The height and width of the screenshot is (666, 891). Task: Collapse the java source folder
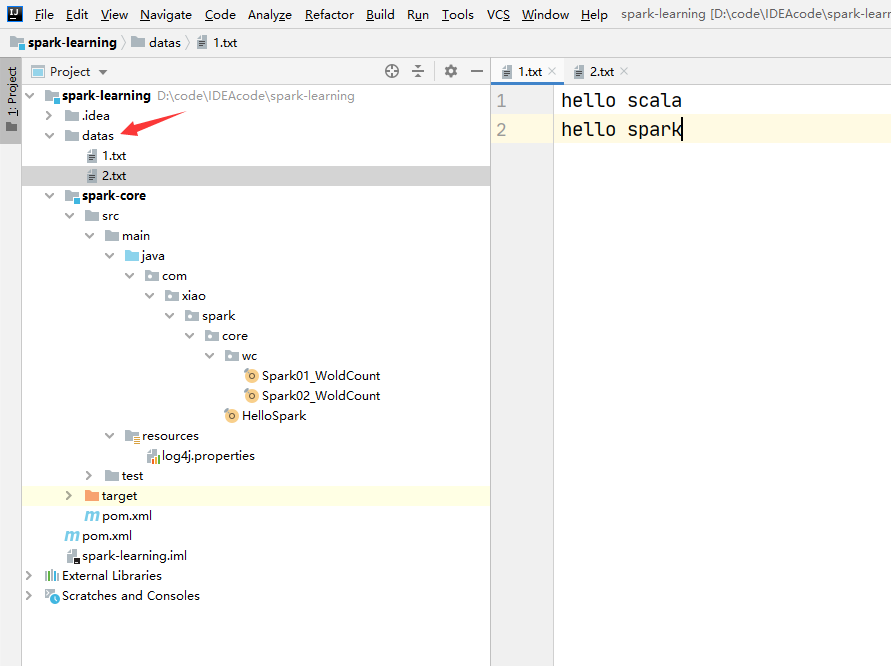pyautogui.click(x=109, y=256)
